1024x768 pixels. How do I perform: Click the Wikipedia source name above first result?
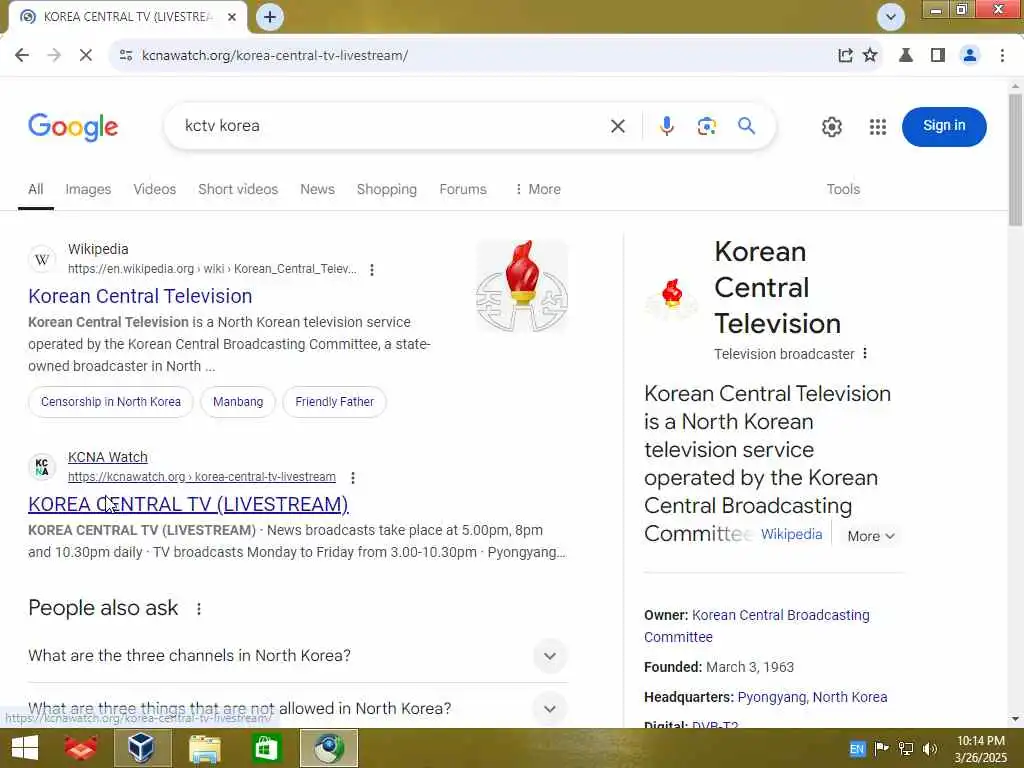point(98,249)
